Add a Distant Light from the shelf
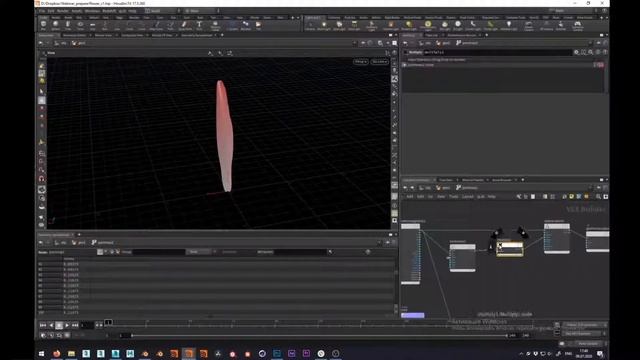The height and width of the screenshot is (360, 640). click(408, 26)
